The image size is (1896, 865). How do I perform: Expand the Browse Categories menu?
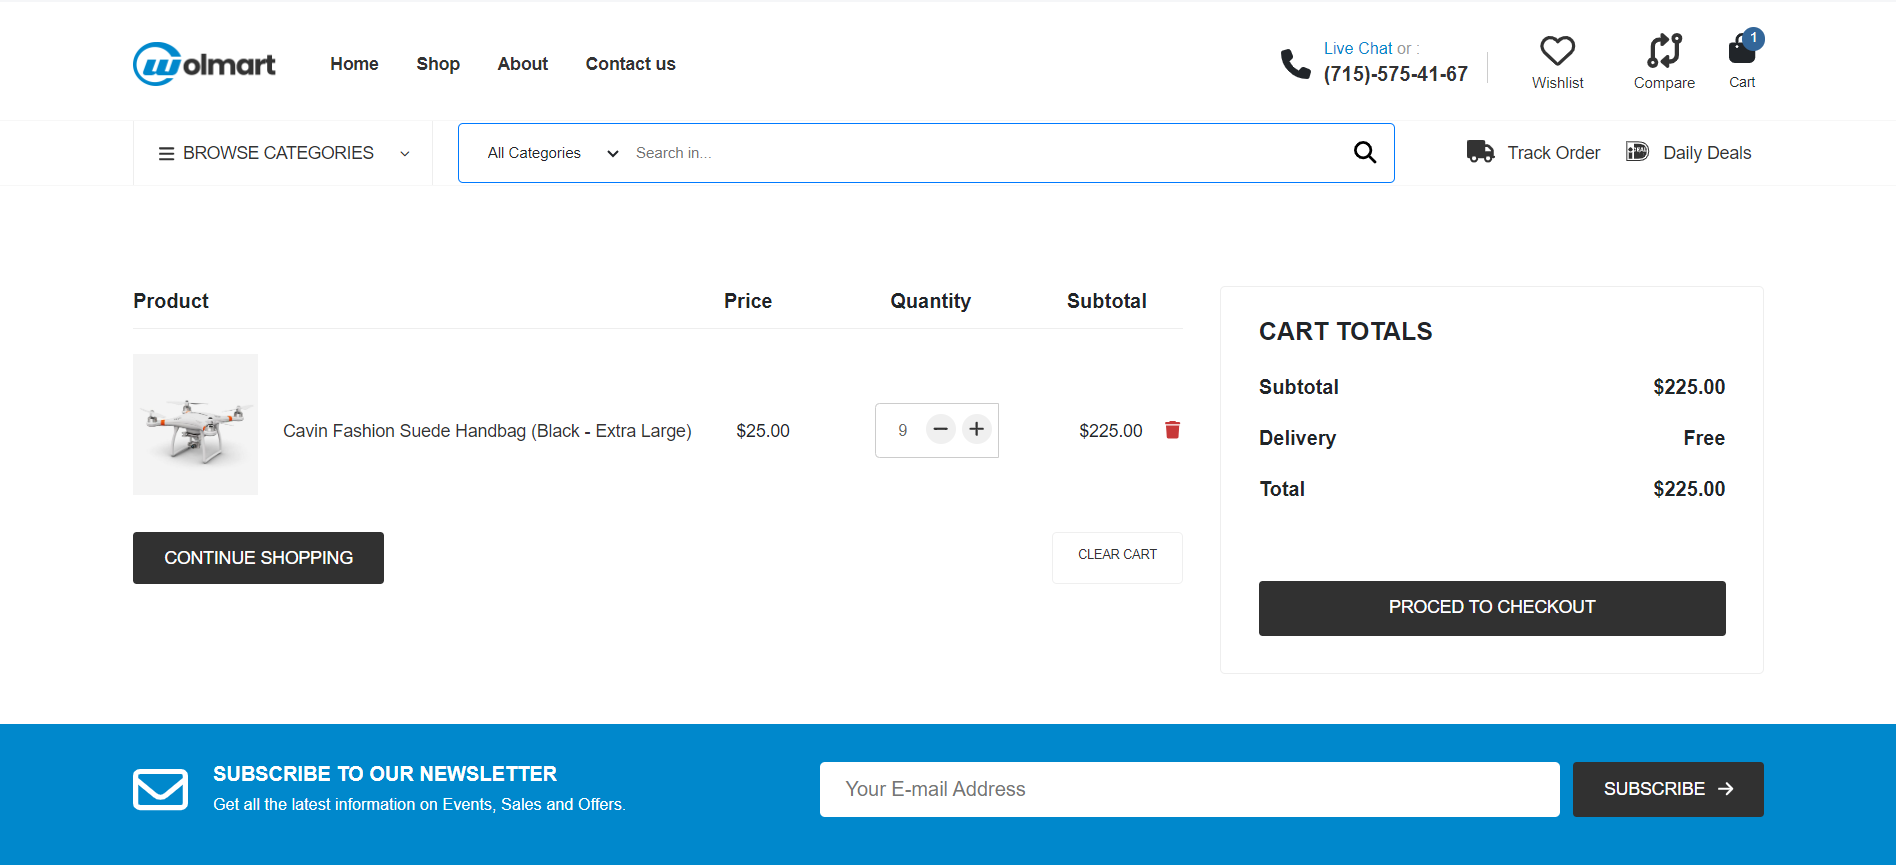[x=283, y=153]
